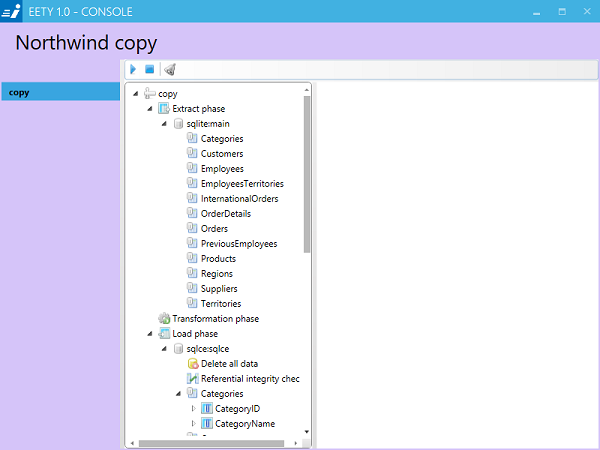Select the Delete all data text
The width and height of the screenshot is (600, 450).
pos(230,364)
